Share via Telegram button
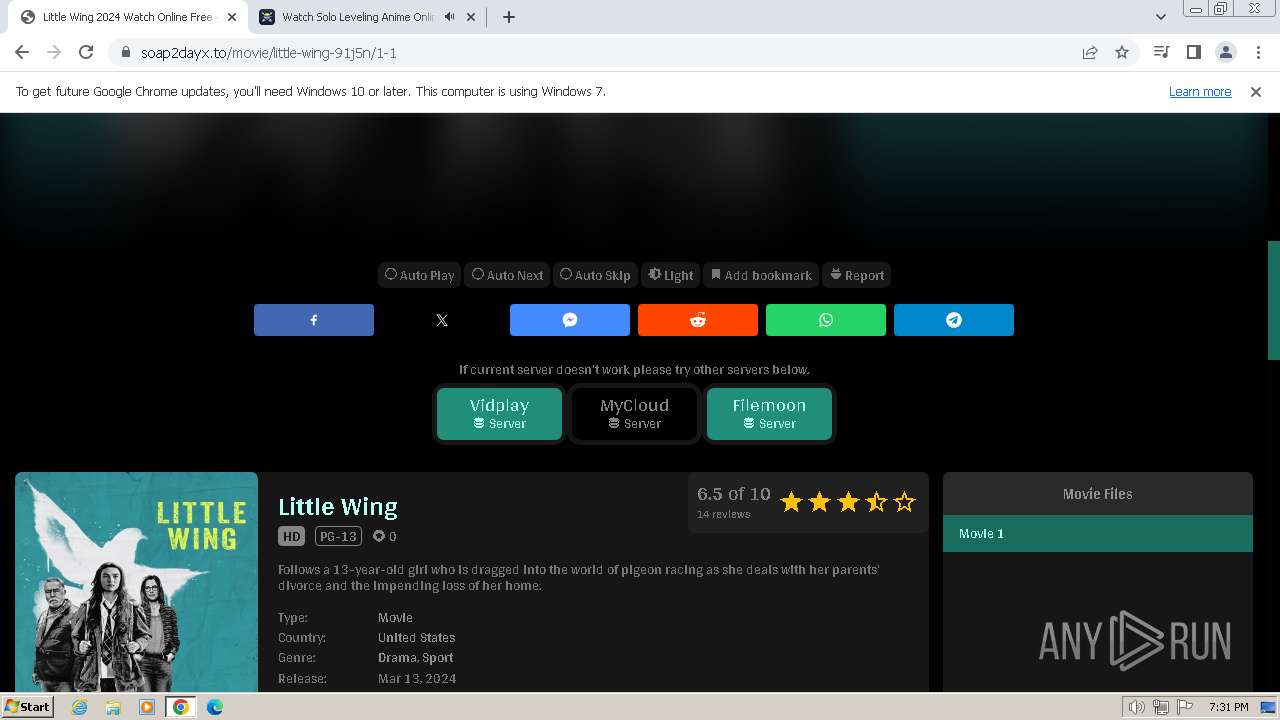Screen dimensions: 1280x720 tap(954, 320)
